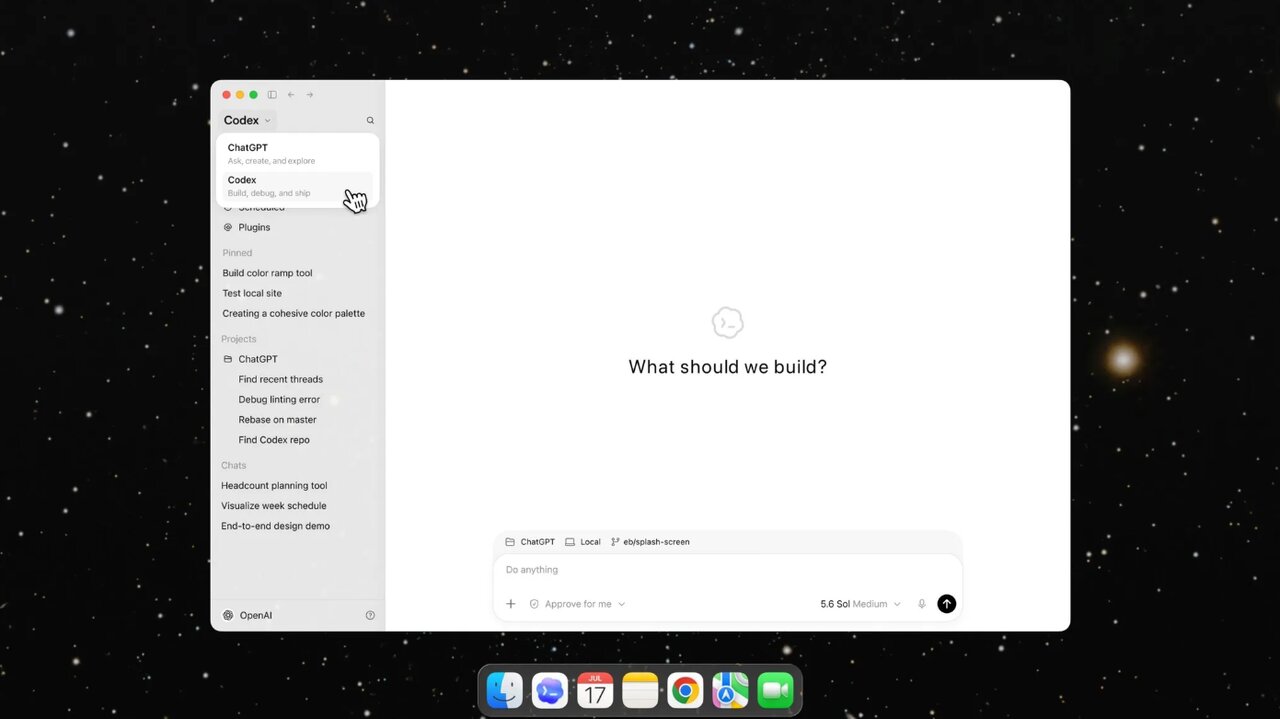Open the 5.6 Sol Medium model selector
The height and width of the screenshot is (719, 1280).
pyautogui.click(x=860, y=604)
